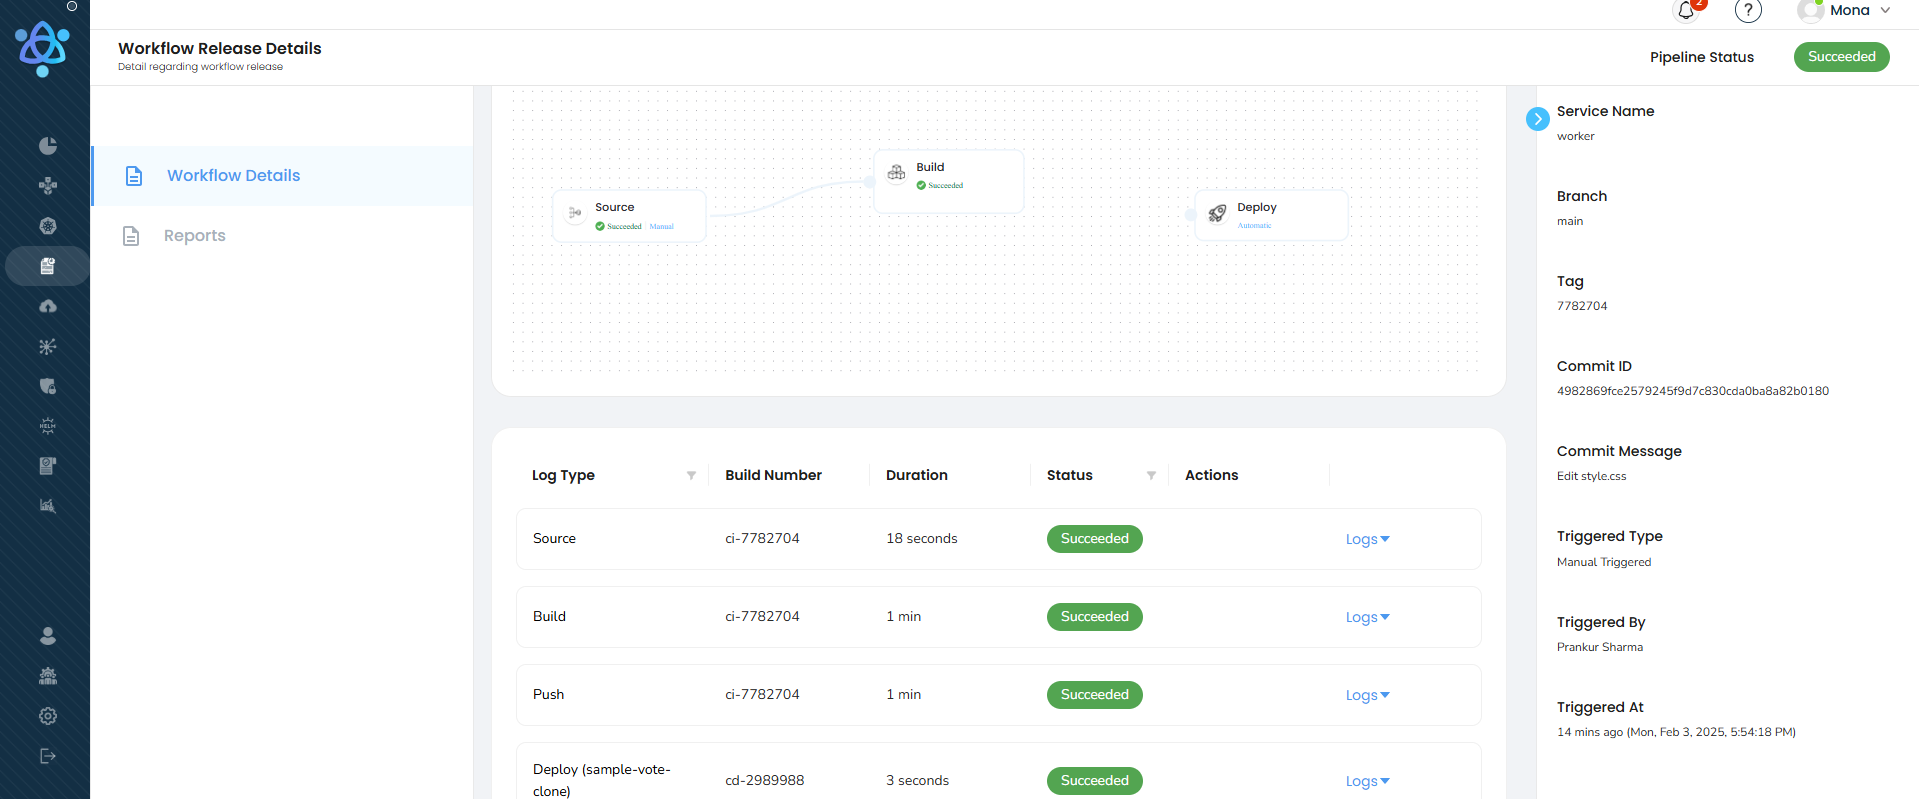The image size is (1919, 799).
Task: Click the 'Edit style.css' commit message
Action: pyautogui.click(x=1591, y=476)
